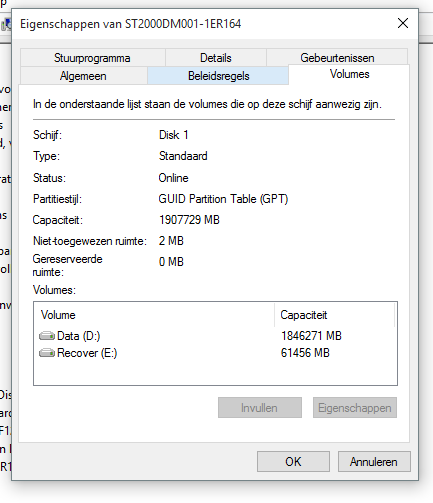The image size is (433, 503).
Task: Select the Algemeen tab
Action: [83, 76]
